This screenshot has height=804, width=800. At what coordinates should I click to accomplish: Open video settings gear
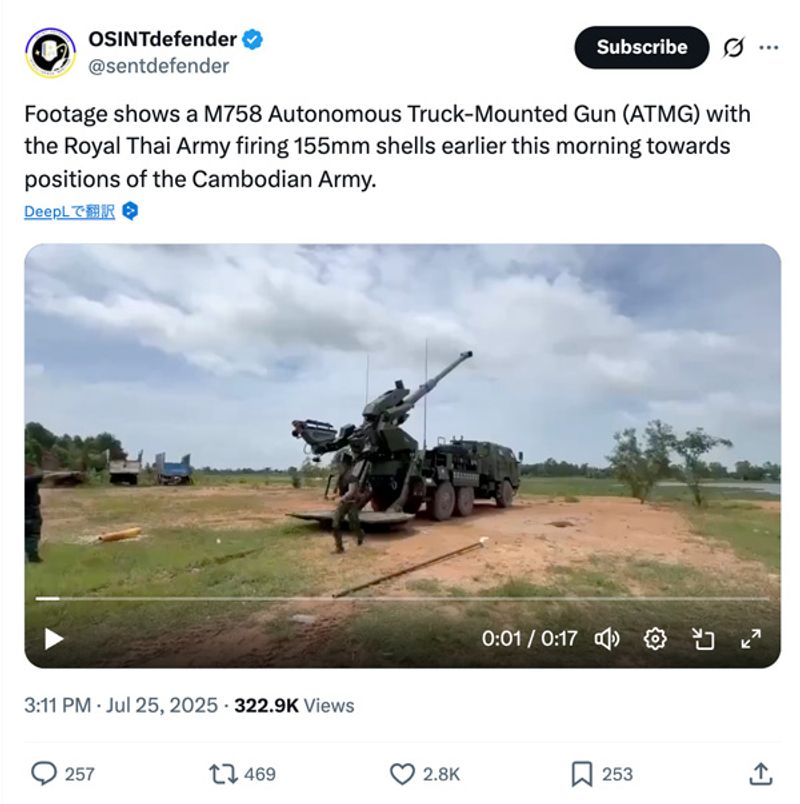coord(655,638)
